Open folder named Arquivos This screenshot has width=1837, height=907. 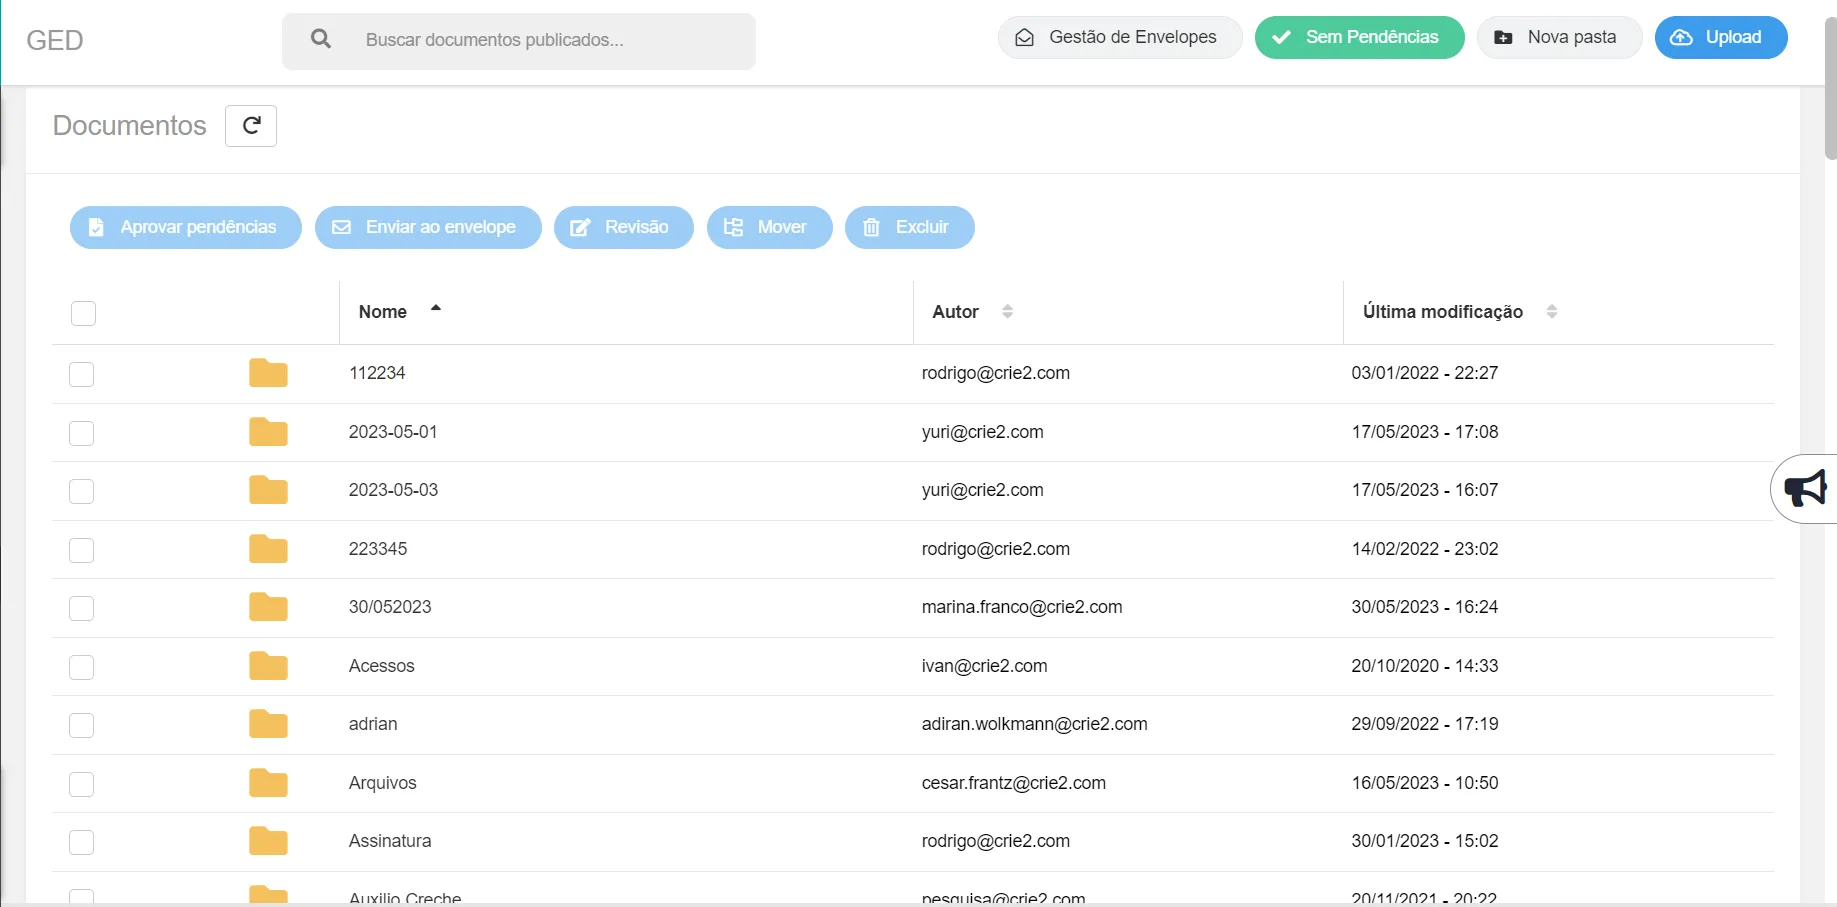382,783
